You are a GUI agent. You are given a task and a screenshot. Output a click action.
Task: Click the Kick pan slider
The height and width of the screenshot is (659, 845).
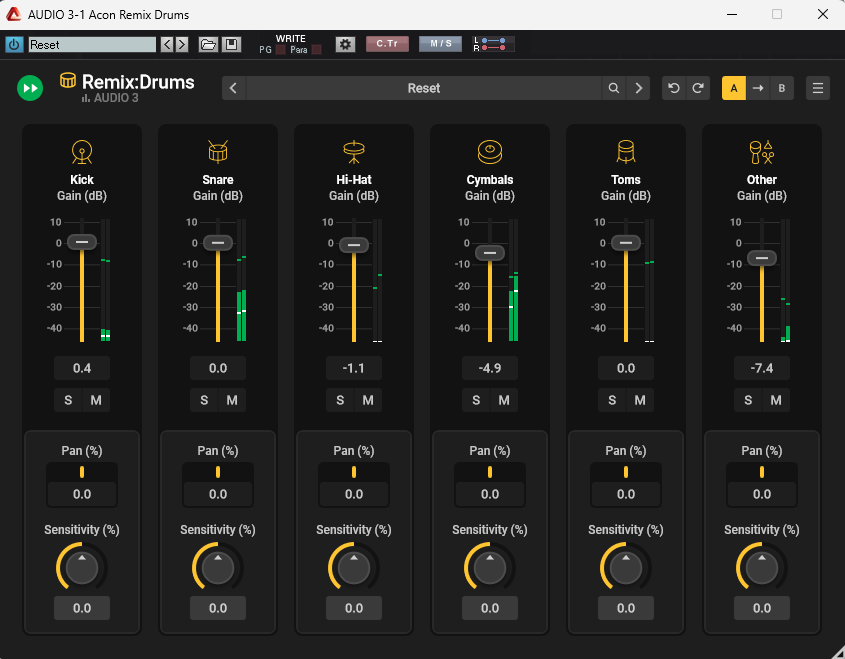click(x=82, y=472)
